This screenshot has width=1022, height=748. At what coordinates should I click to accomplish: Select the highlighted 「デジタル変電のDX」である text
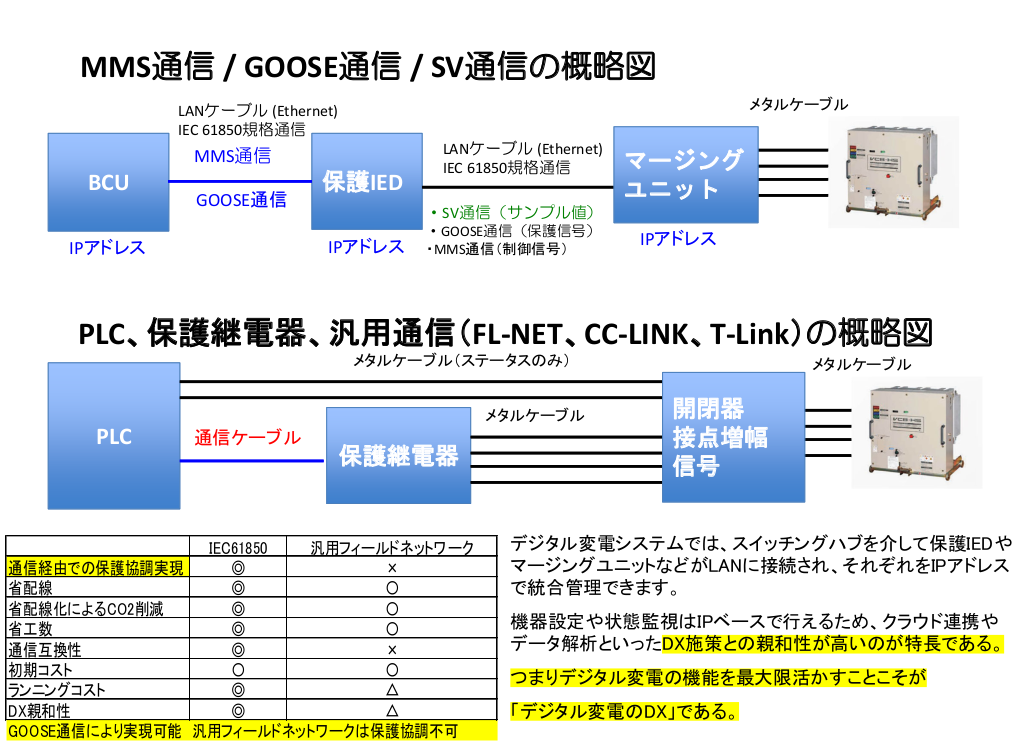point(625,712)
